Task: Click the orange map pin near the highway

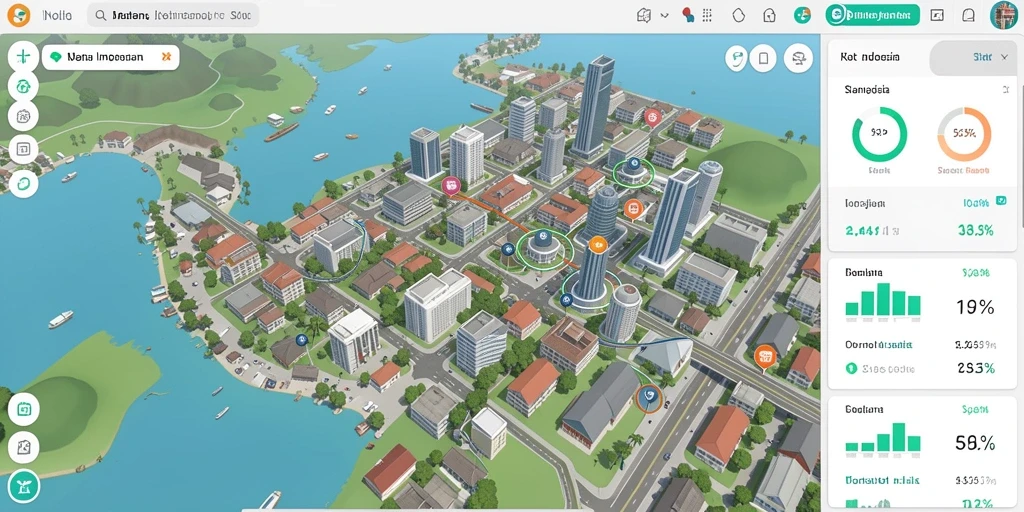Action: click(x=764, y=357)
